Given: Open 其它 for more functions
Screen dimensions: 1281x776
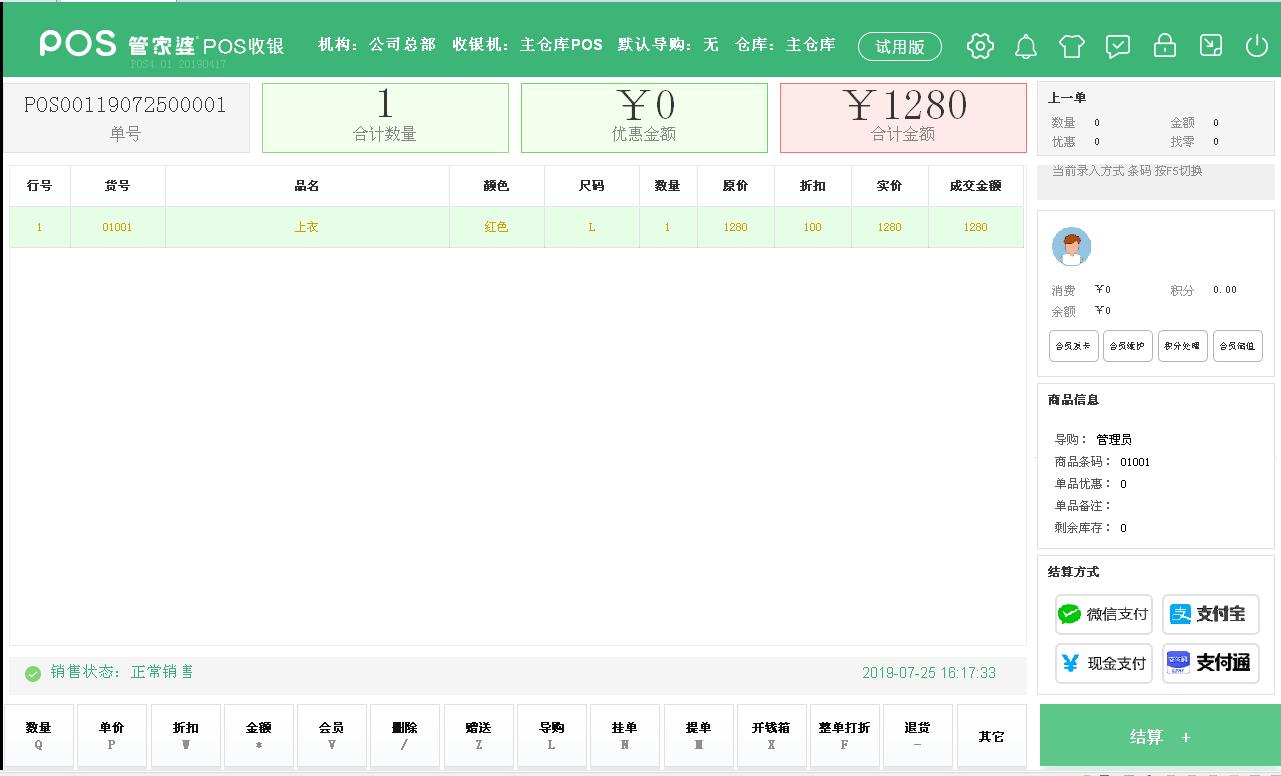Looking at the screenshot, I should click(x=991, y=736).
